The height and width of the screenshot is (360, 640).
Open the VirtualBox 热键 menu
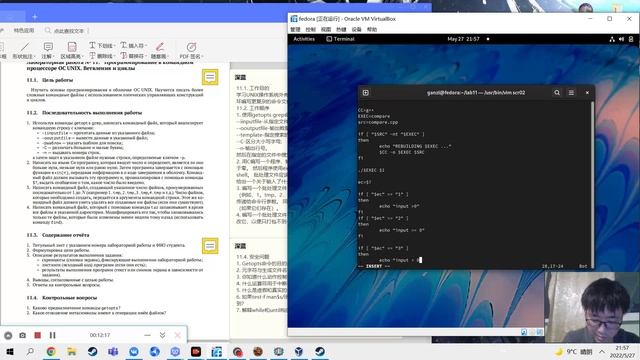point(341,29)
